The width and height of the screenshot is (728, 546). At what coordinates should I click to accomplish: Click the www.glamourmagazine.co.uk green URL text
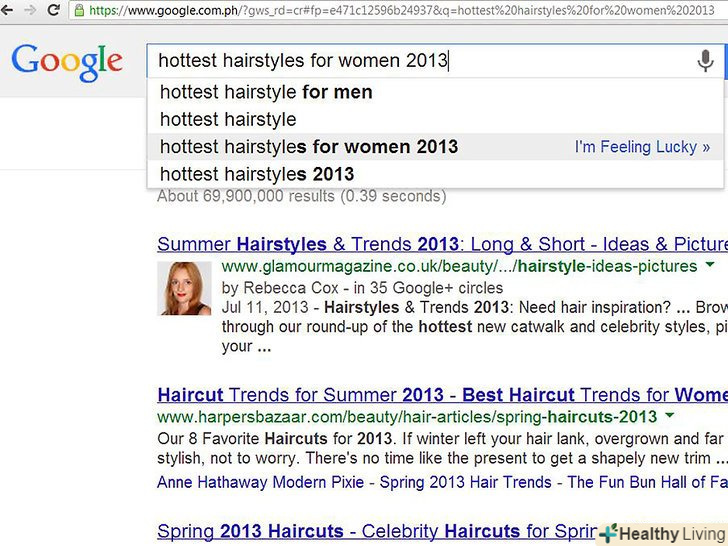pos(459,266)
